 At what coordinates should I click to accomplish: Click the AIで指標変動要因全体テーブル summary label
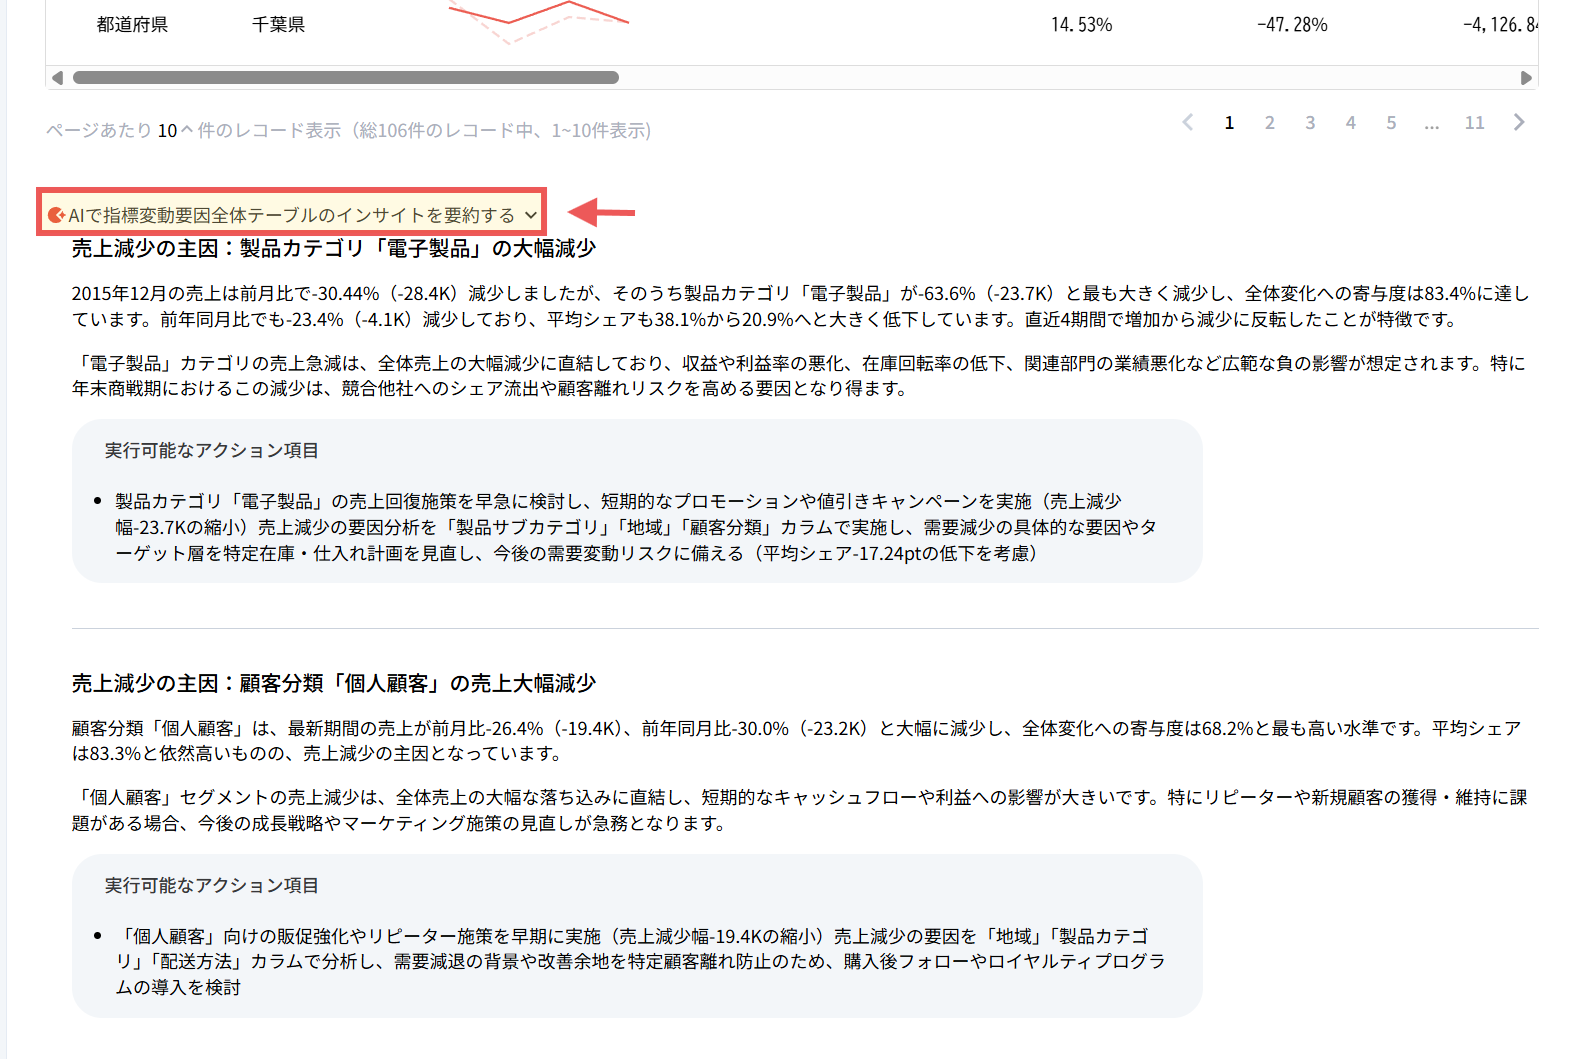tap(290, 215)
